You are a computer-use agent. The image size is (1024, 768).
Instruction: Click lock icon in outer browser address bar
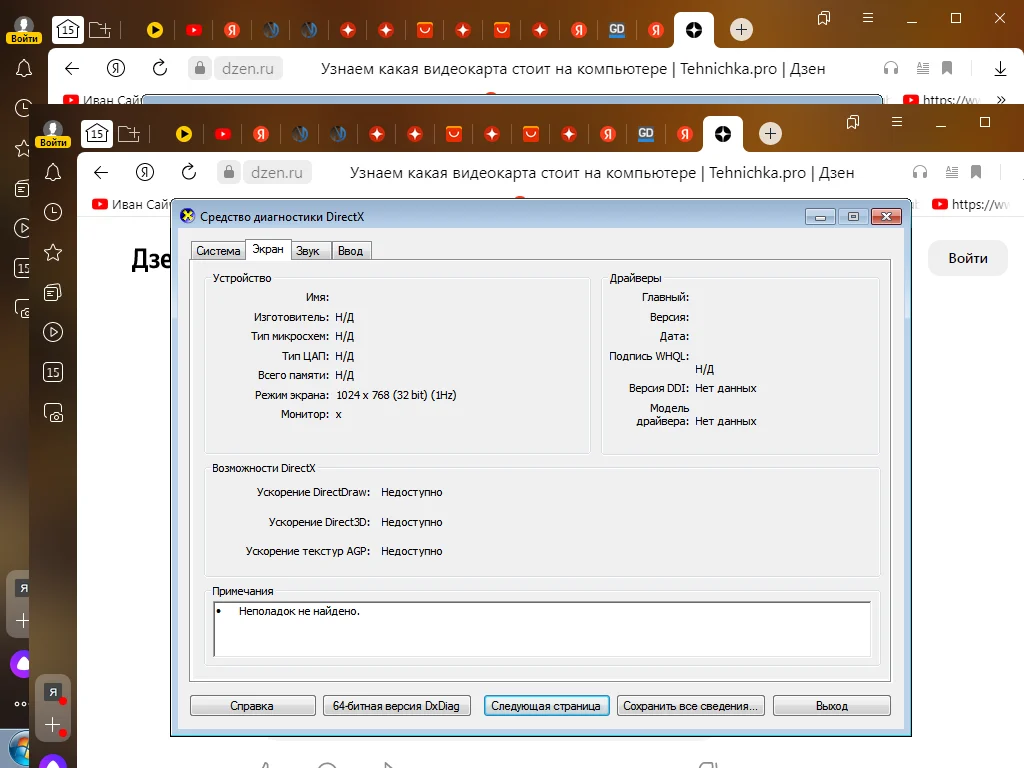coord(200,68)
